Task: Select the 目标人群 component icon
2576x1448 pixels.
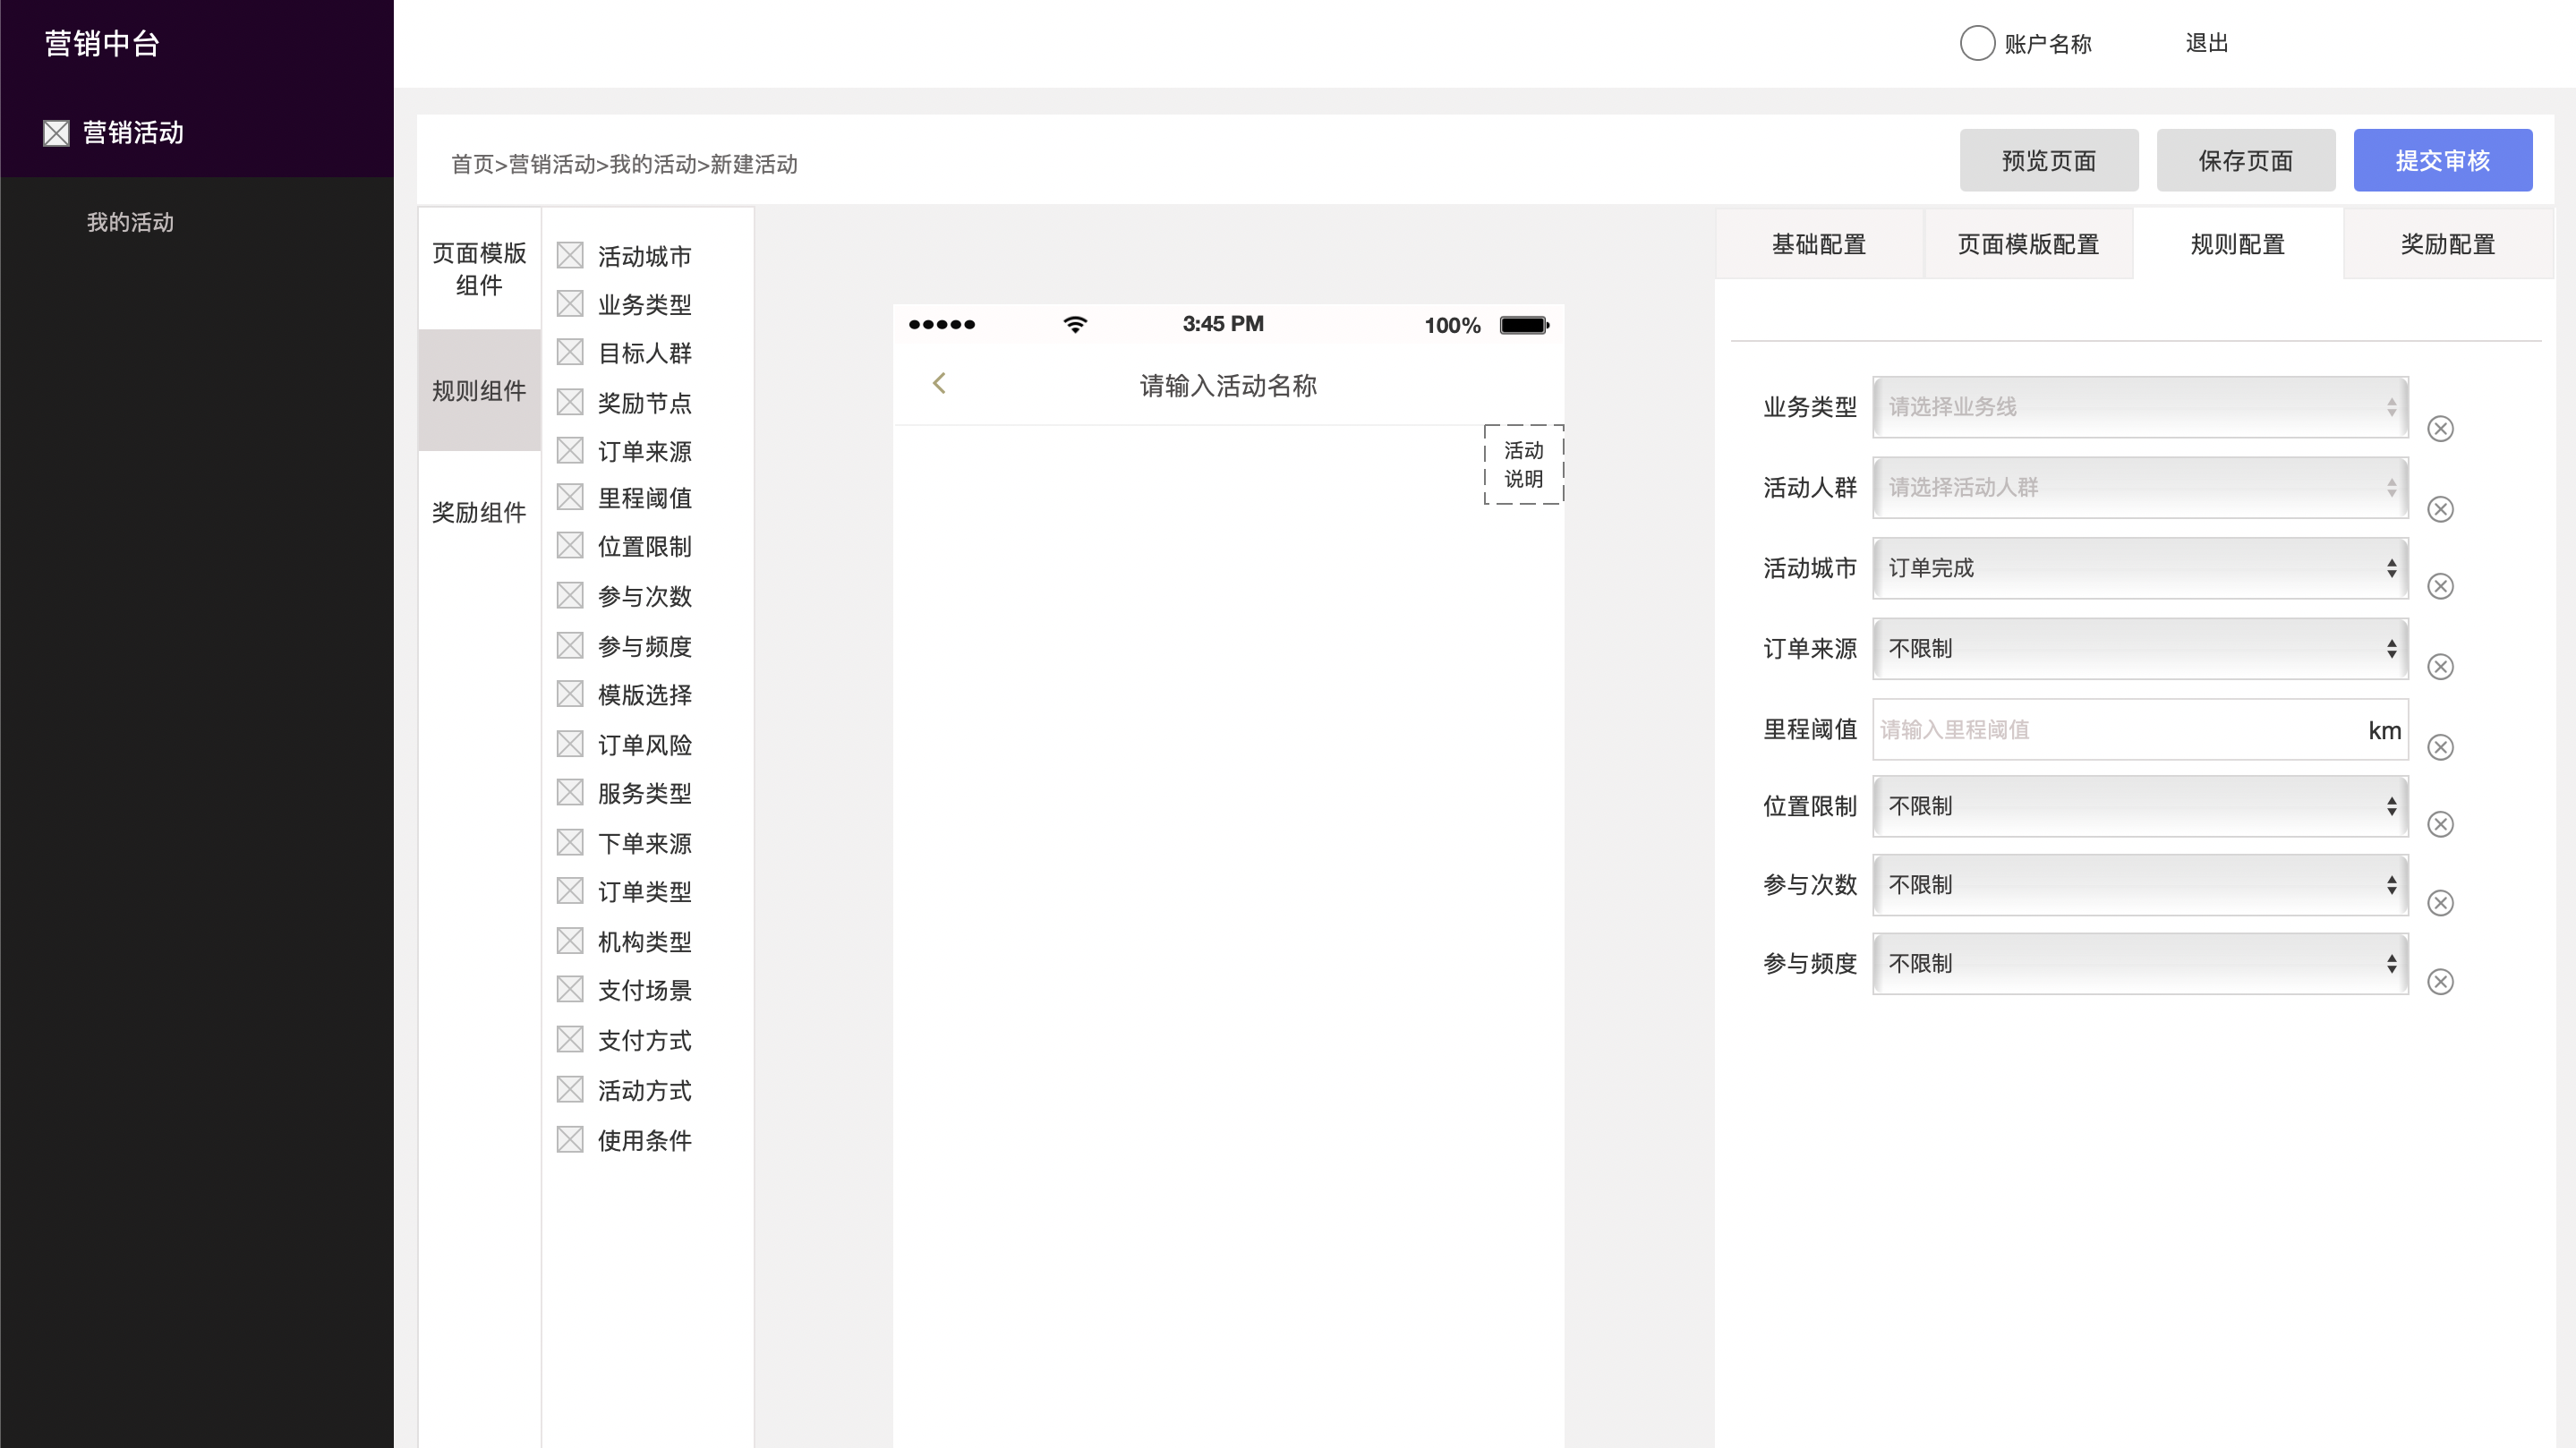Action: pyautogui.click(x=570, y=352)
